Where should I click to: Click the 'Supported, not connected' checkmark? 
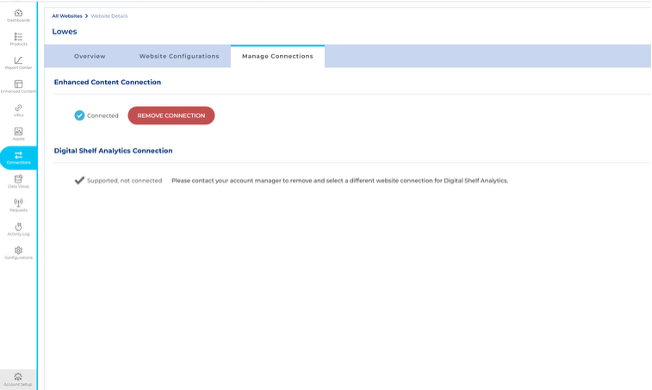pos(79,180)
